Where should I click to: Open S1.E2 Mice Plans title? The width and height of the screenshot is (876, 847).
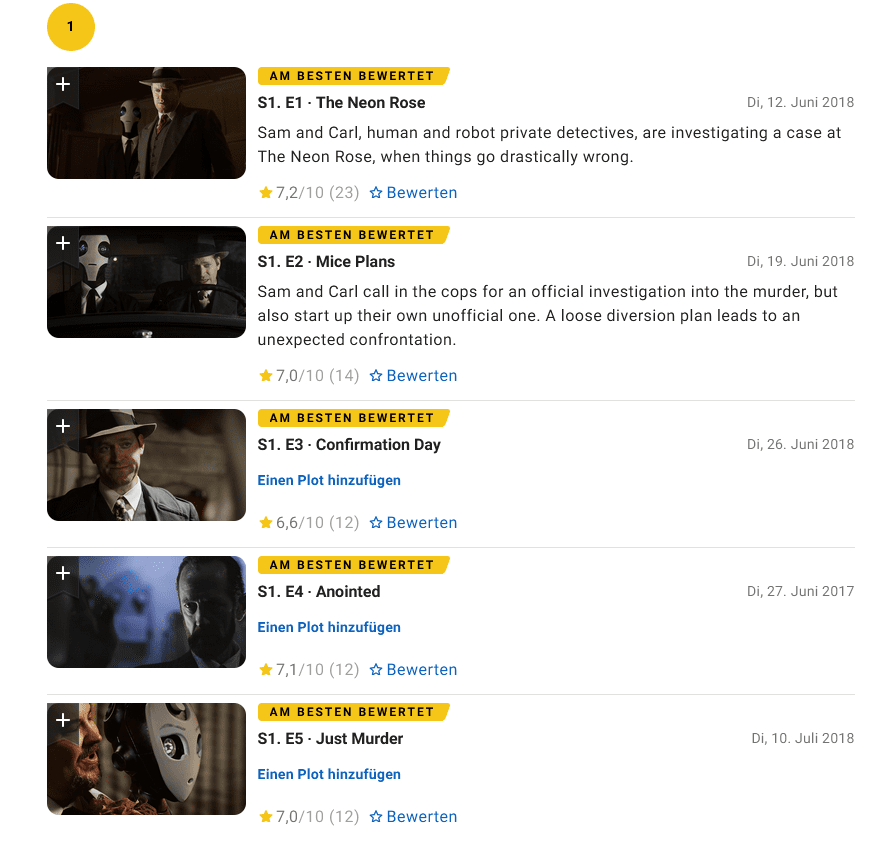[x=326, y=262]
